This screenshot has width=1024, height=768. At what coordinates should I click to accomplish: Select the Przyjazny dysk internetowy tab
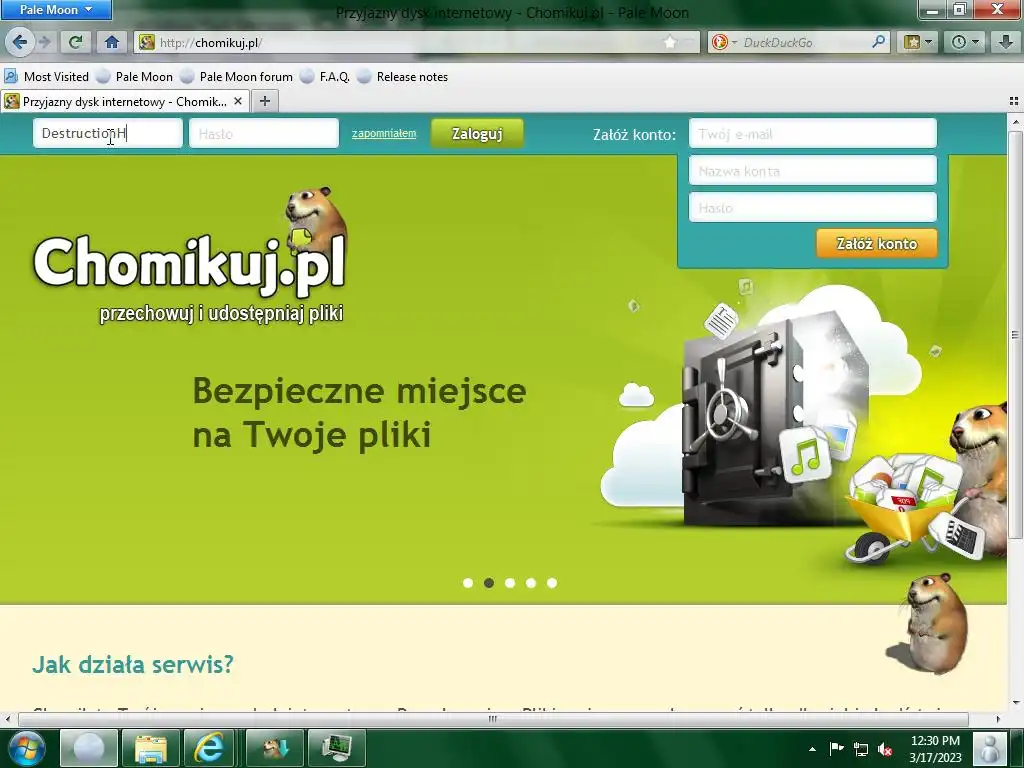click(x=124, y=101)
